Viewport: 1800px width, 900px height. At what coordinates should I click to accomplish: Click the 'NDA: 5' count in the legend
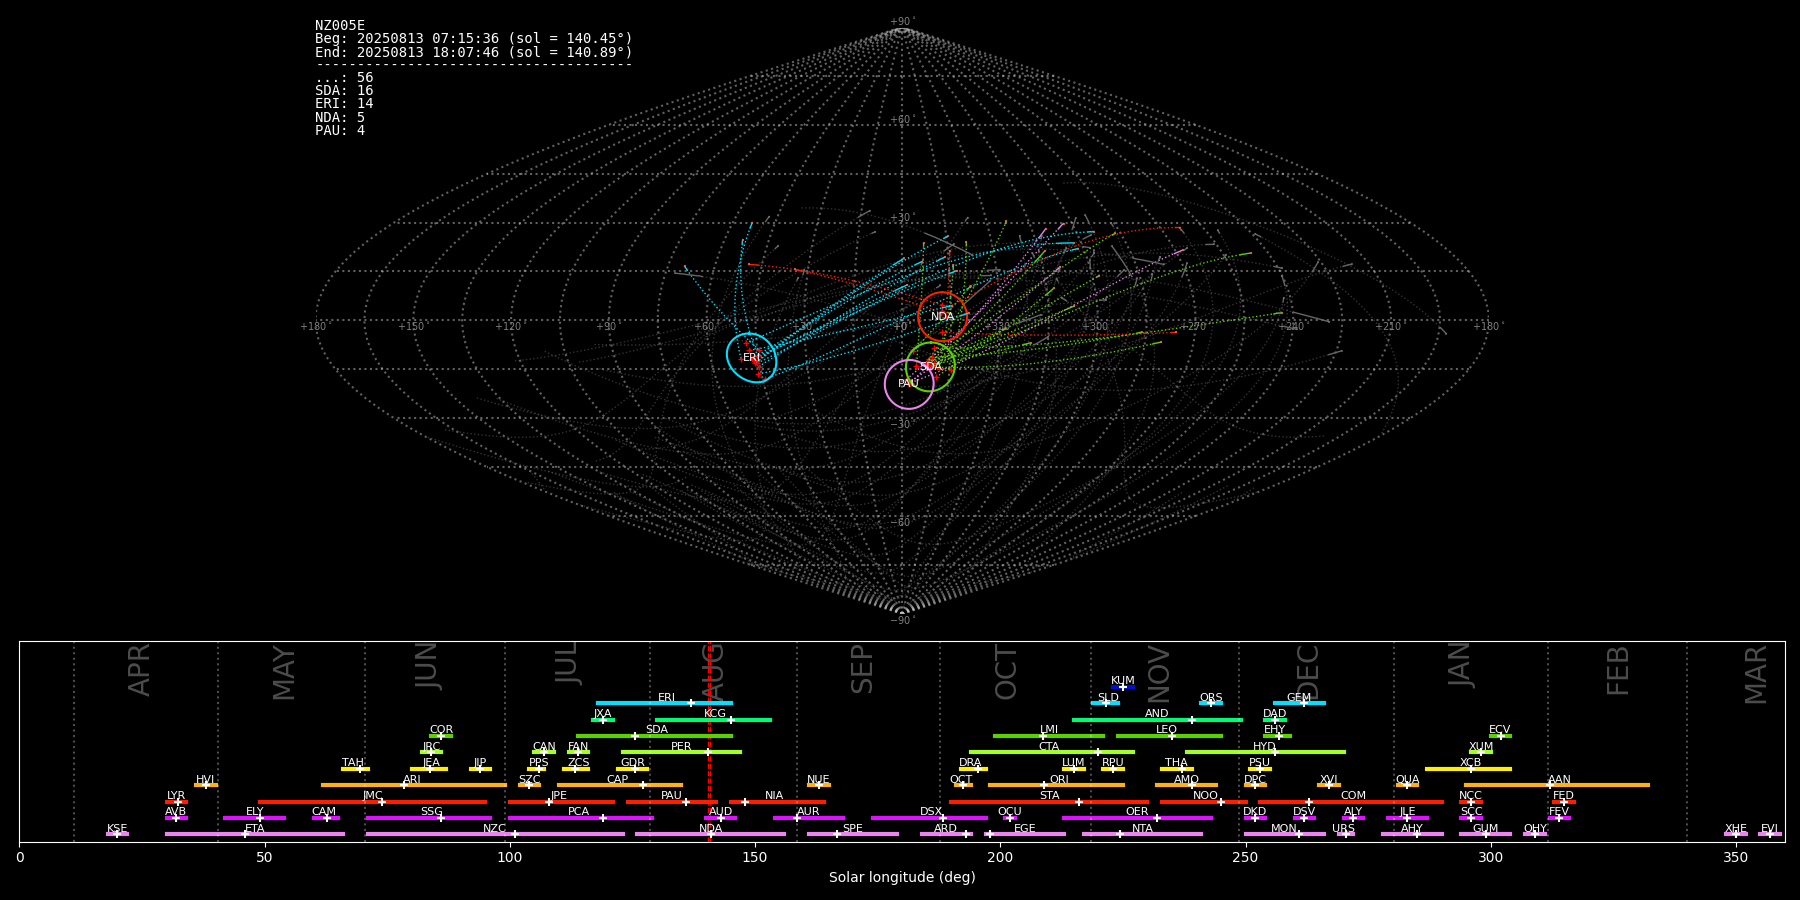[x=340, y=118]
